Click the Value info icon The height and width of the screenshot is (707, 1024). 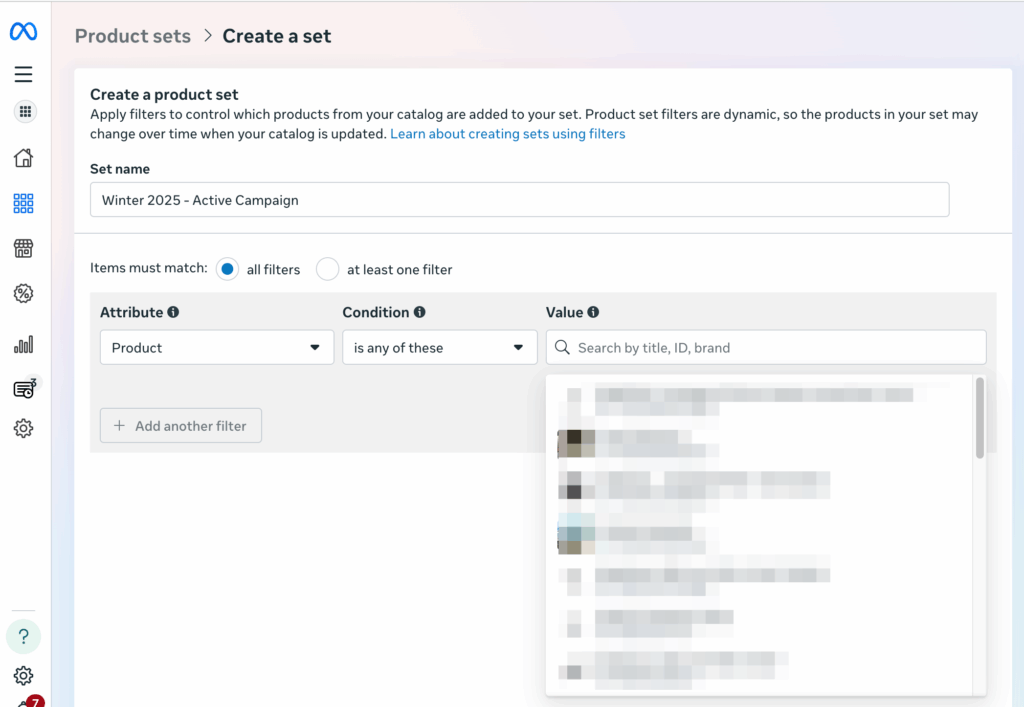click(593, 312)
